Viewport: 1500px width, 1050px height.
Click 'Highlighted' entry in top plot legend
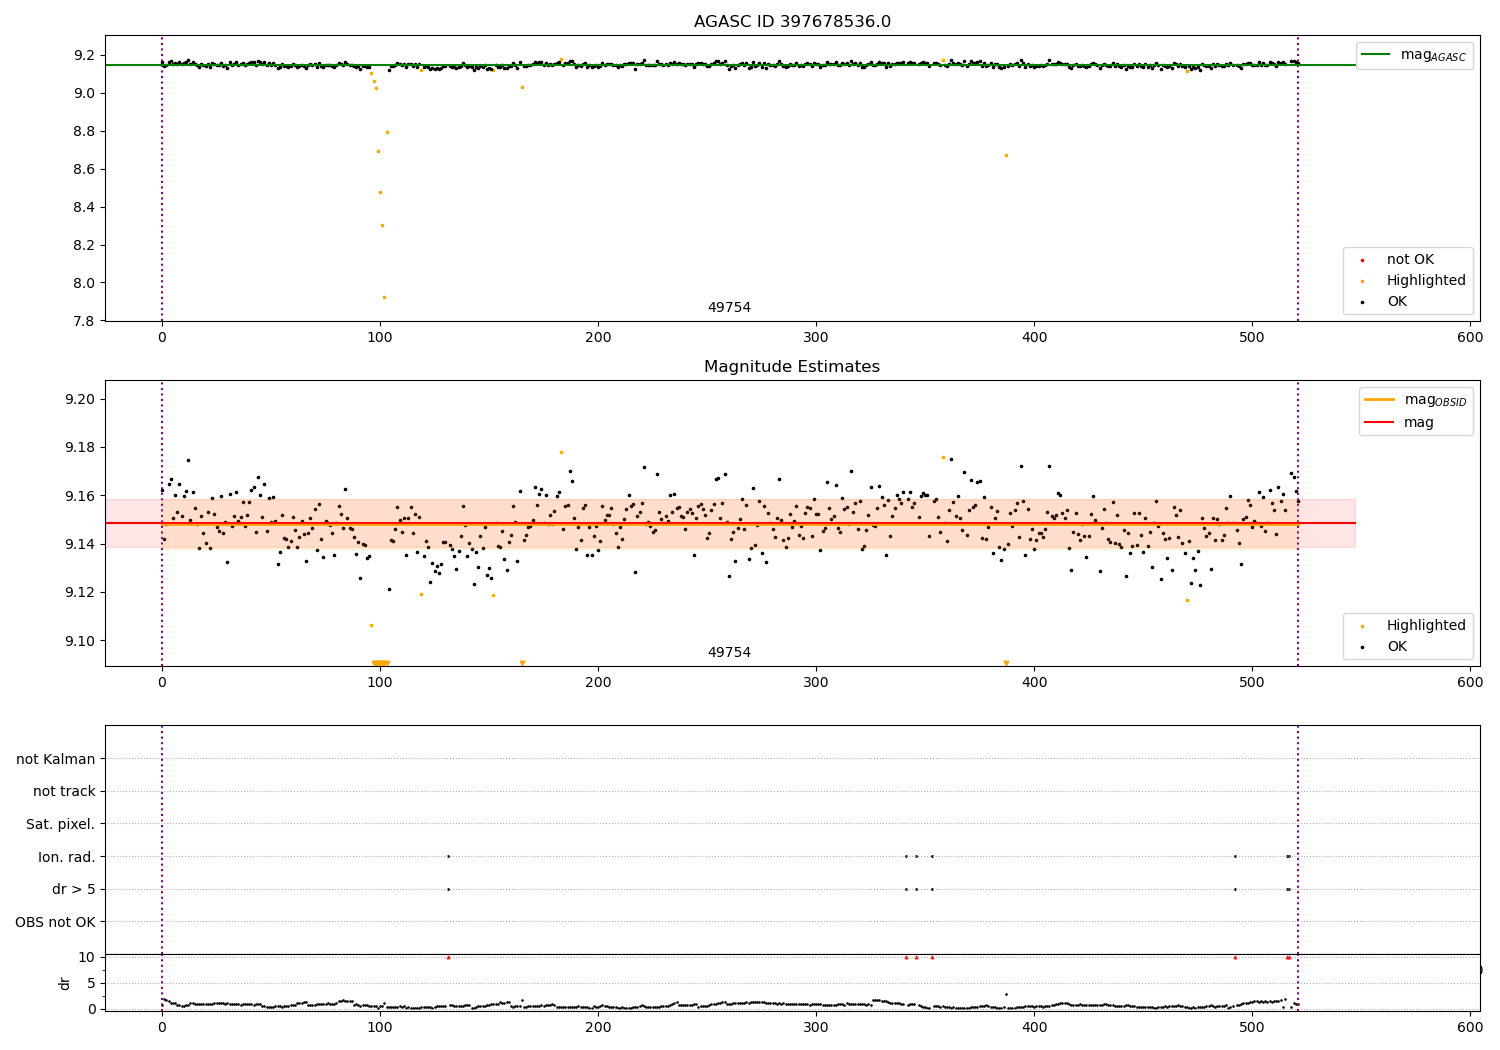(1426, 281)
